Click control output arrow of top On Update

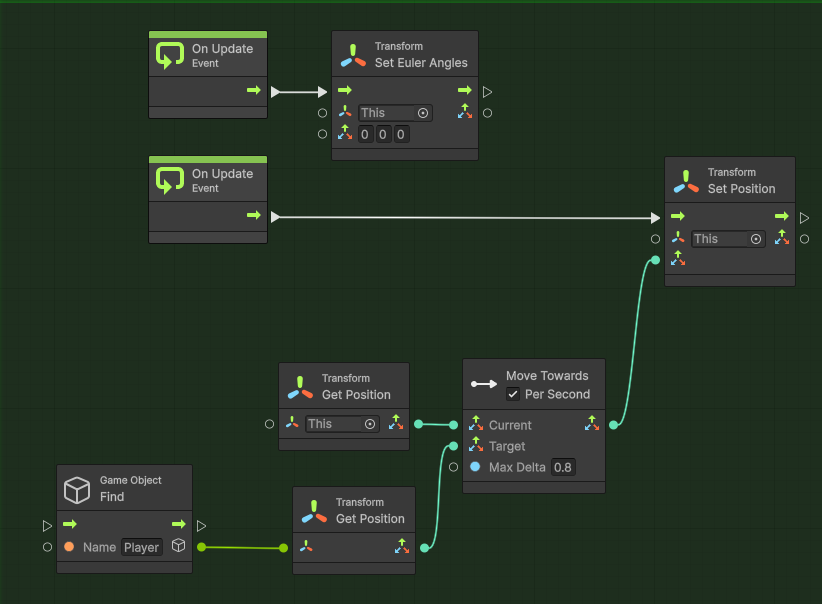254,91
